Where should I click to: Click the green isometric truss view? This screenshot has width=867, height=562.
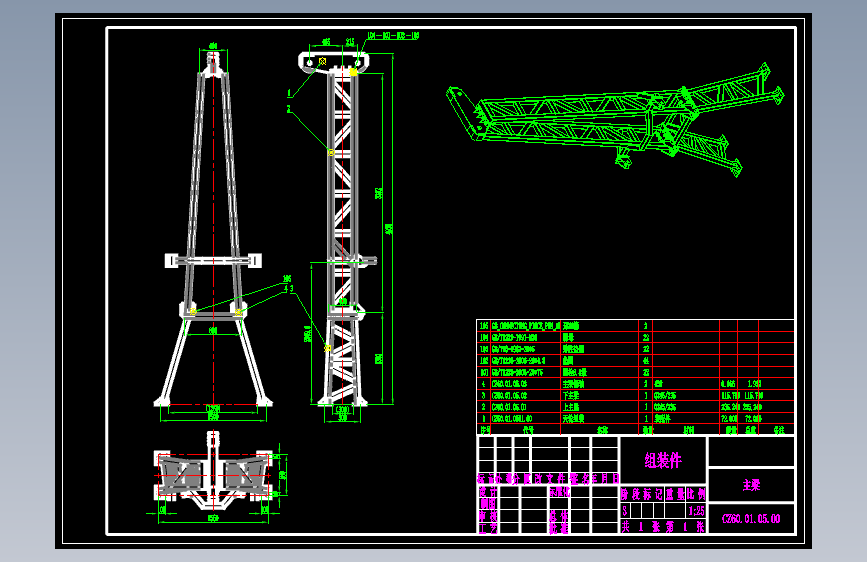(615, 119)
